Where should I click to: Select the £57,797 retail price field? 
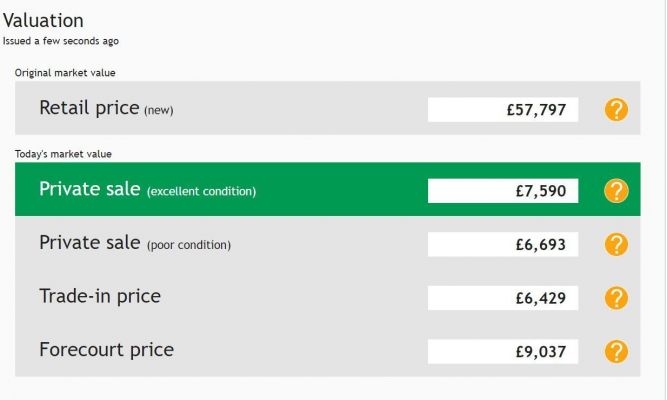click(503, 110)
